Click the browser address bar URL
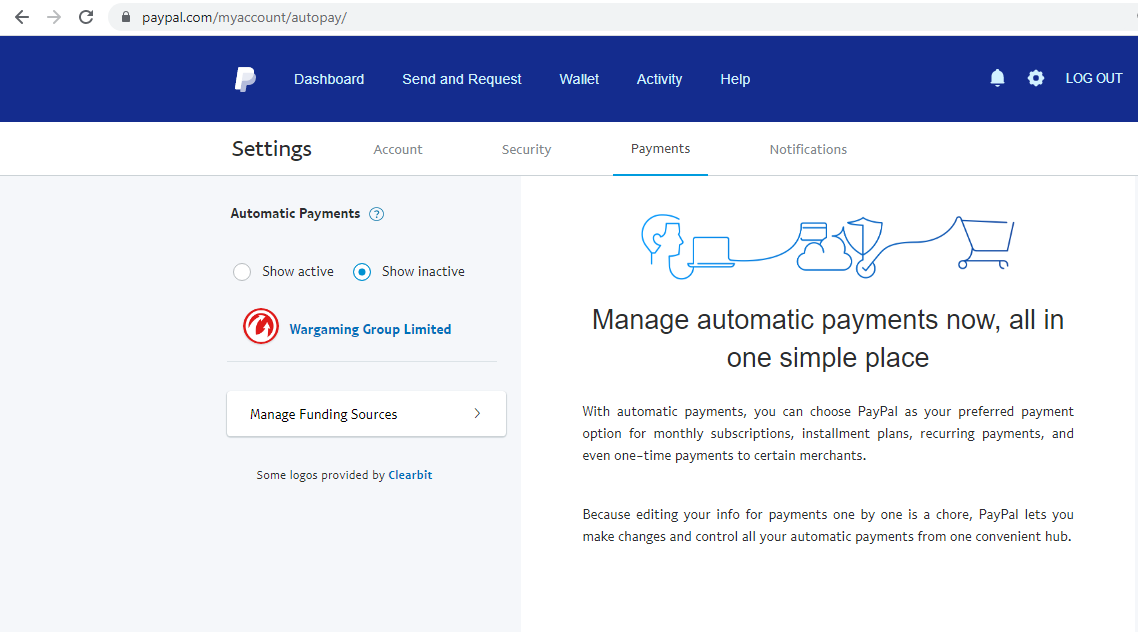Screen dimensions: 1138x632 245,17
